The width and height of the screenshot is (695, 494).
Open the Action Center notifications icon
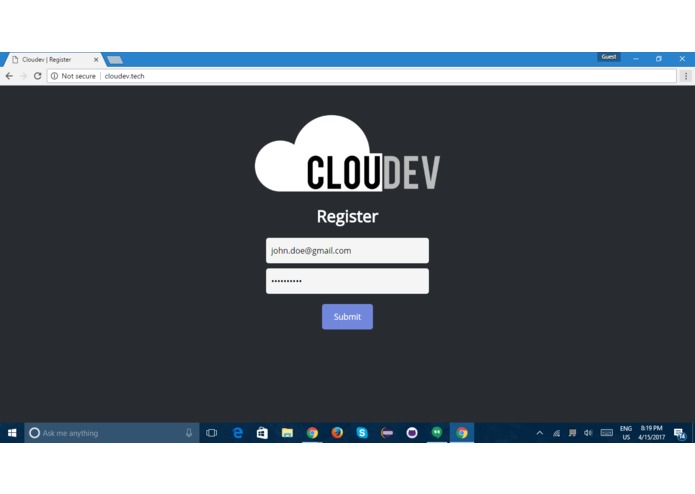coord(679,433)
